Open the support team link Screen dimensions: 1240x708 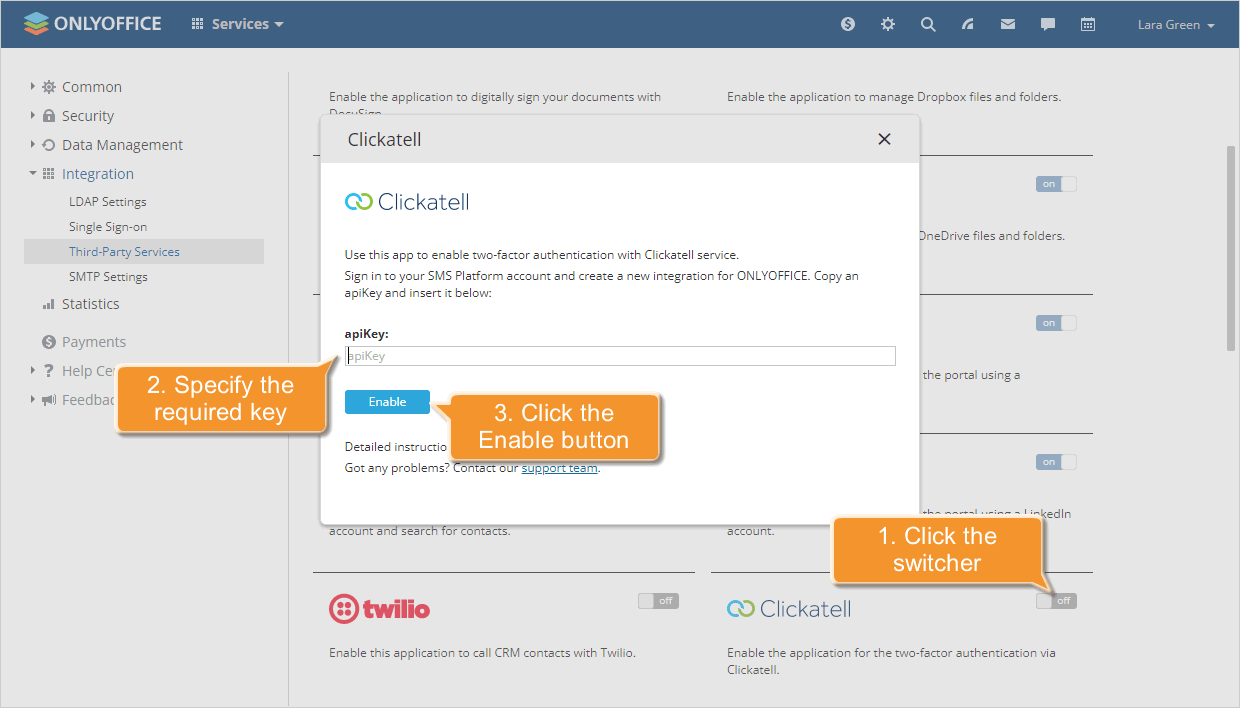pyautogui.click(x=559, y=467)
